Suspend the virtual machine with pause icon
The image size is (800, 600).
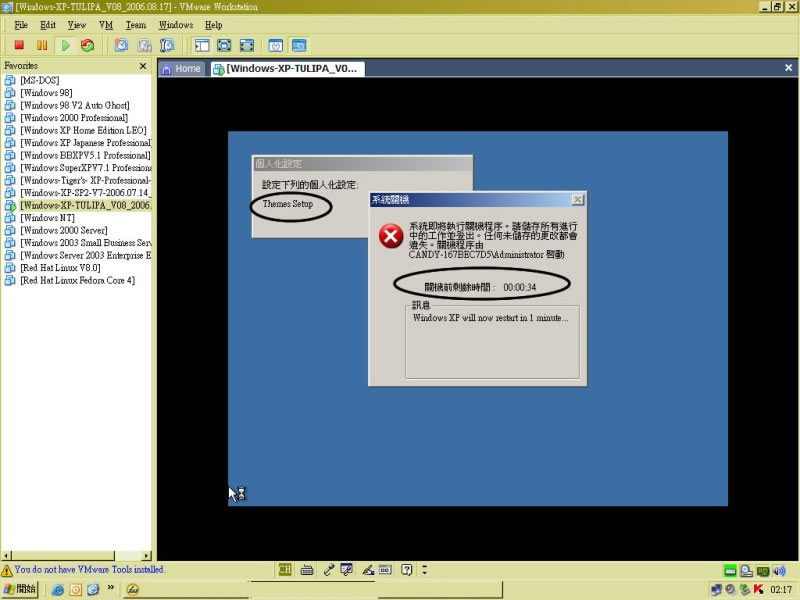click(42, 45)
